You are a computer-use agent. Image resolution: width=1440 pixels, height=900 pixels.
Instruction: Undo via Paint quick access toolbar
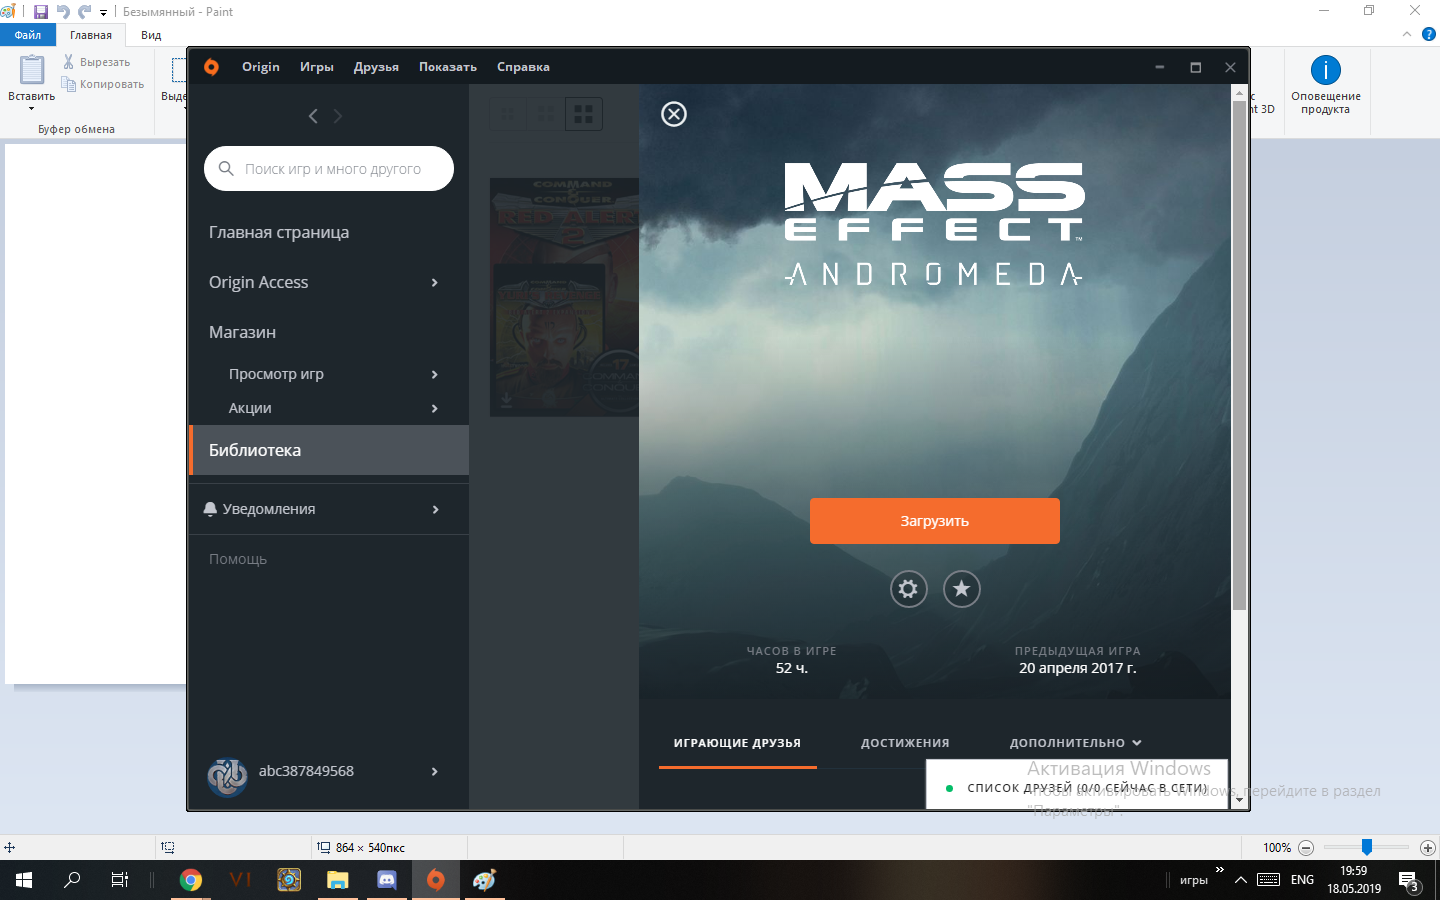(63, 12)
